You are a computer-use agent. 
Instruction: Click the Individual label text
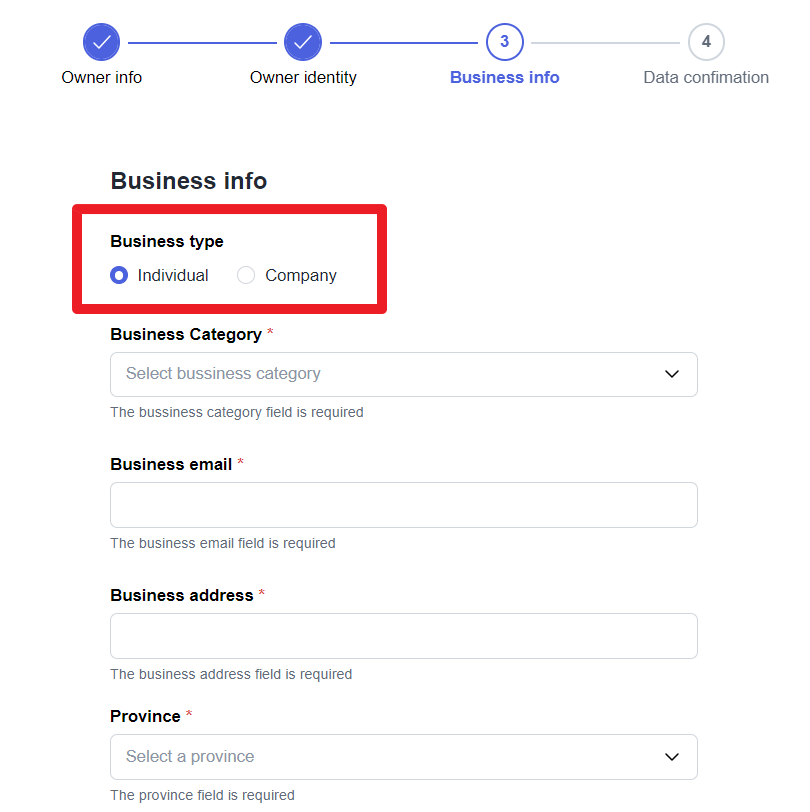tap(173, 275)
